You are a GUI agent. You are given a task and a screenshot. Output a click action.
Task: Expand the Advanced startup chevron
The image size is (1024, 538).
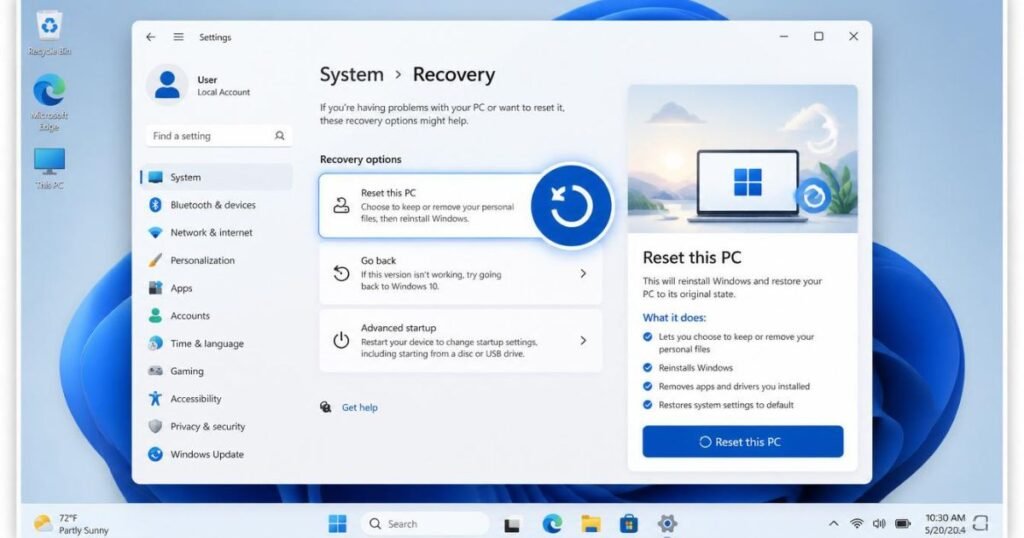[x=583, y=341]
